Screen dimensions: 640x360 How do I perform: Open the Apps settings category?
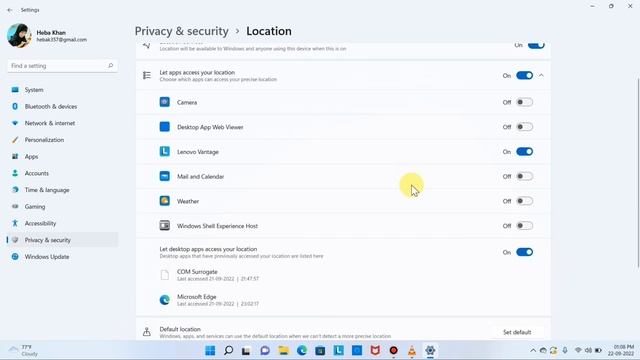62,157
